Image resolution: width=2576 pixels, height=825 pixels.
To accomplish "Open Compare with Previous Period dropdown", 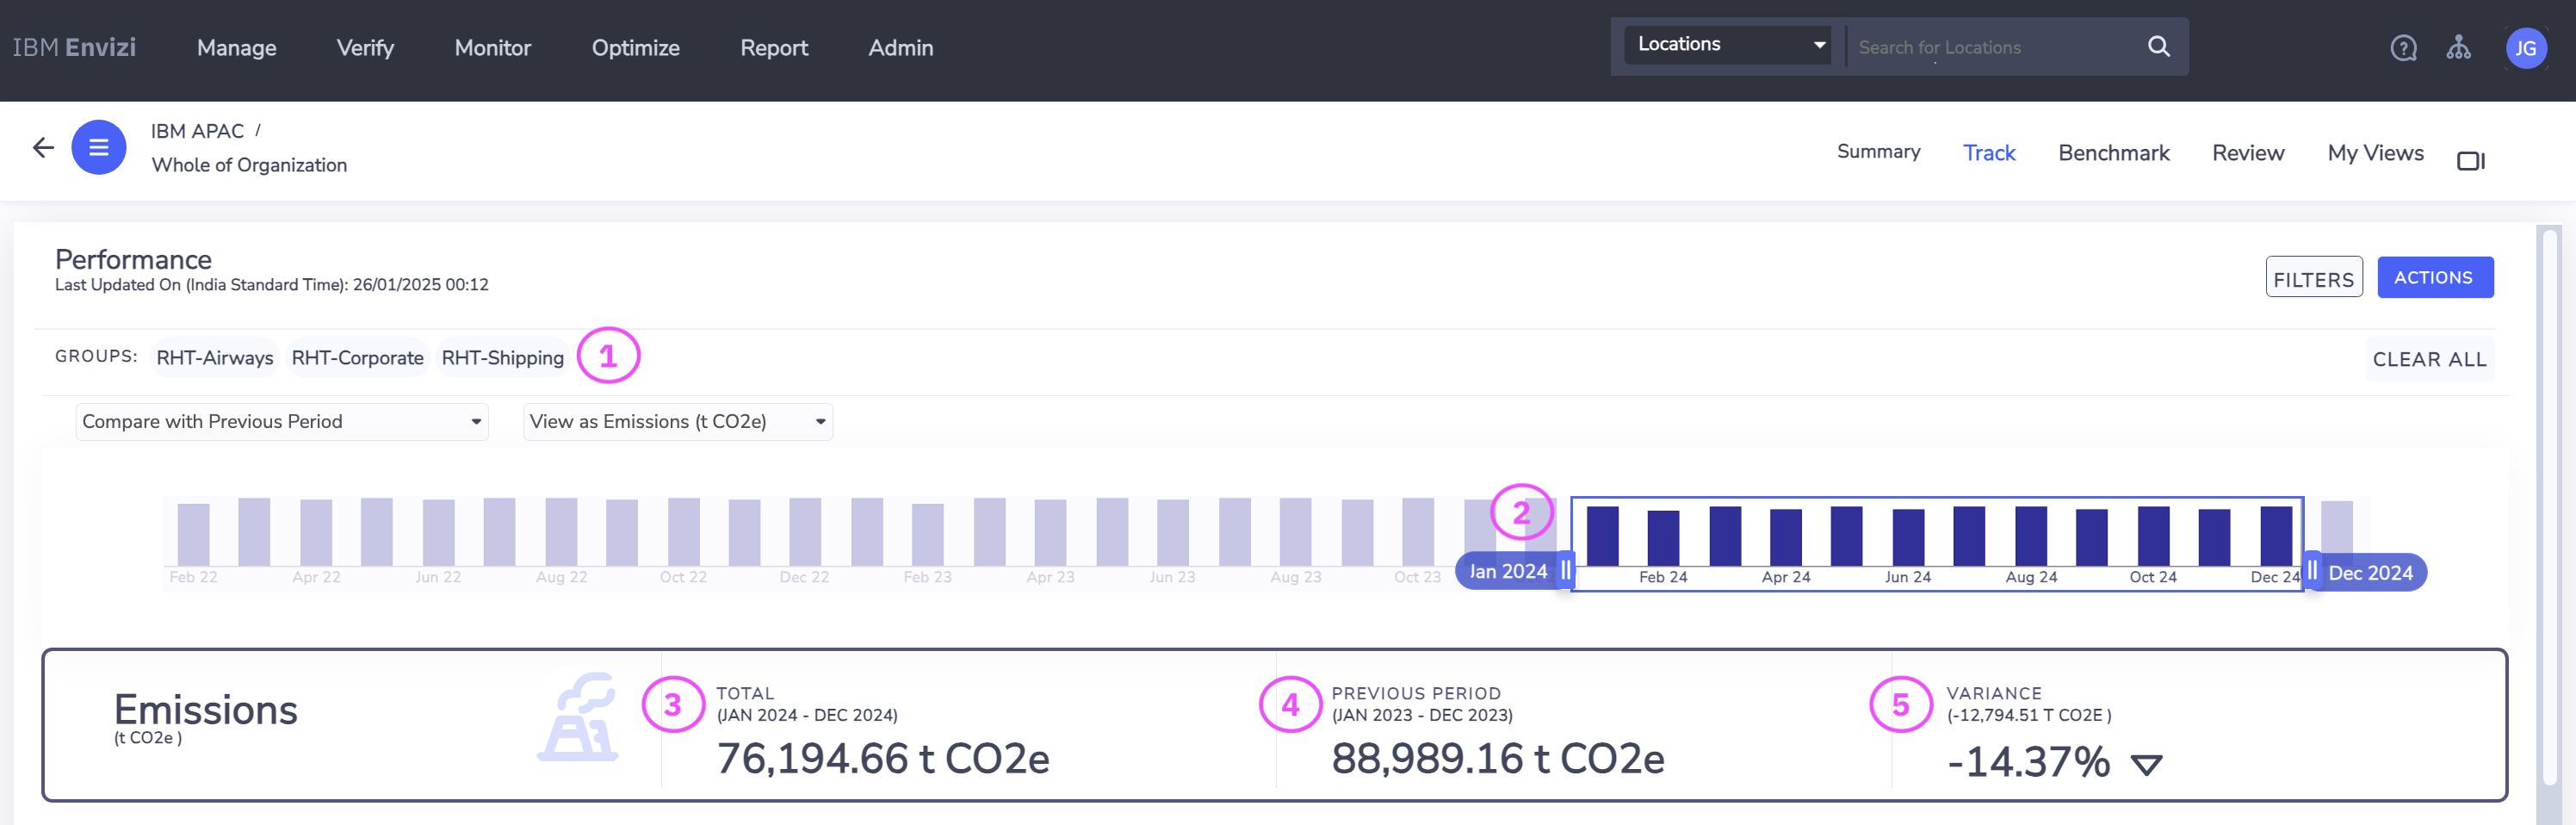I will point(282,422).
